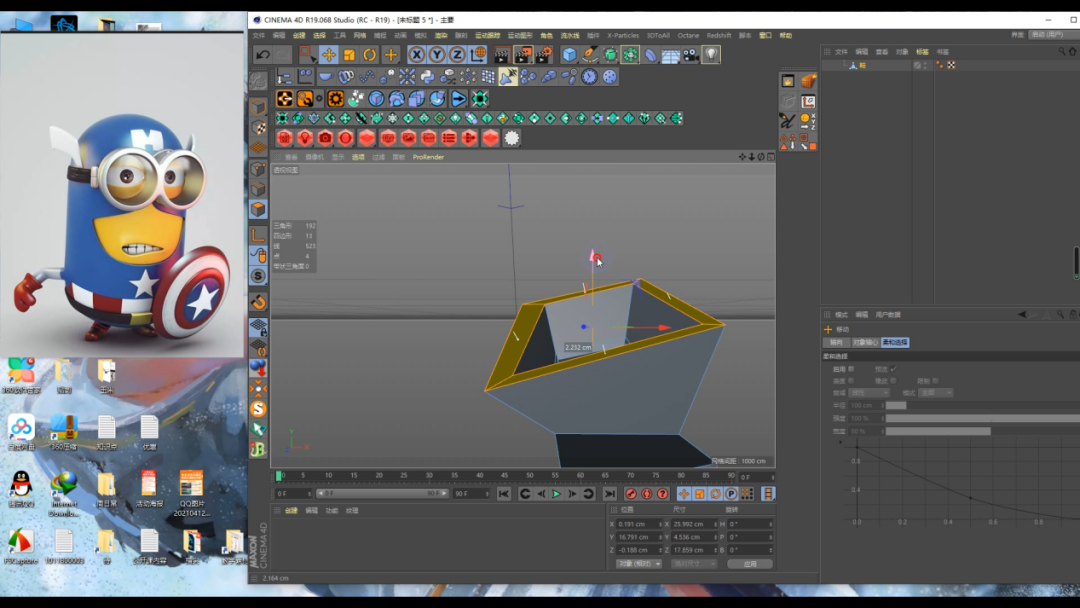Click the fire window icon in right palette
The width and height of the screenshot is (1080, 608).
coord(788,81)
